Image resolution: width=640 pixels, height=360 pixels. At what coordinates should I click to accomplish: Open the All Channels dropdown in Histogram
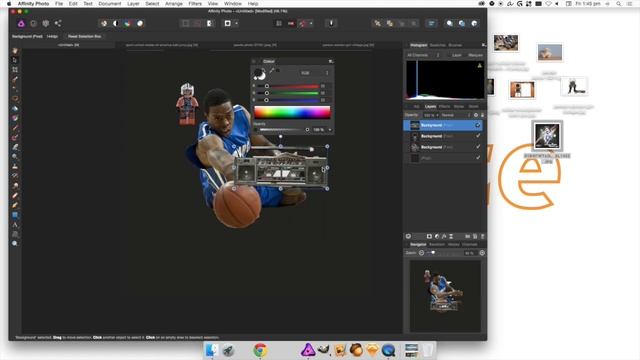click(423, 55)
